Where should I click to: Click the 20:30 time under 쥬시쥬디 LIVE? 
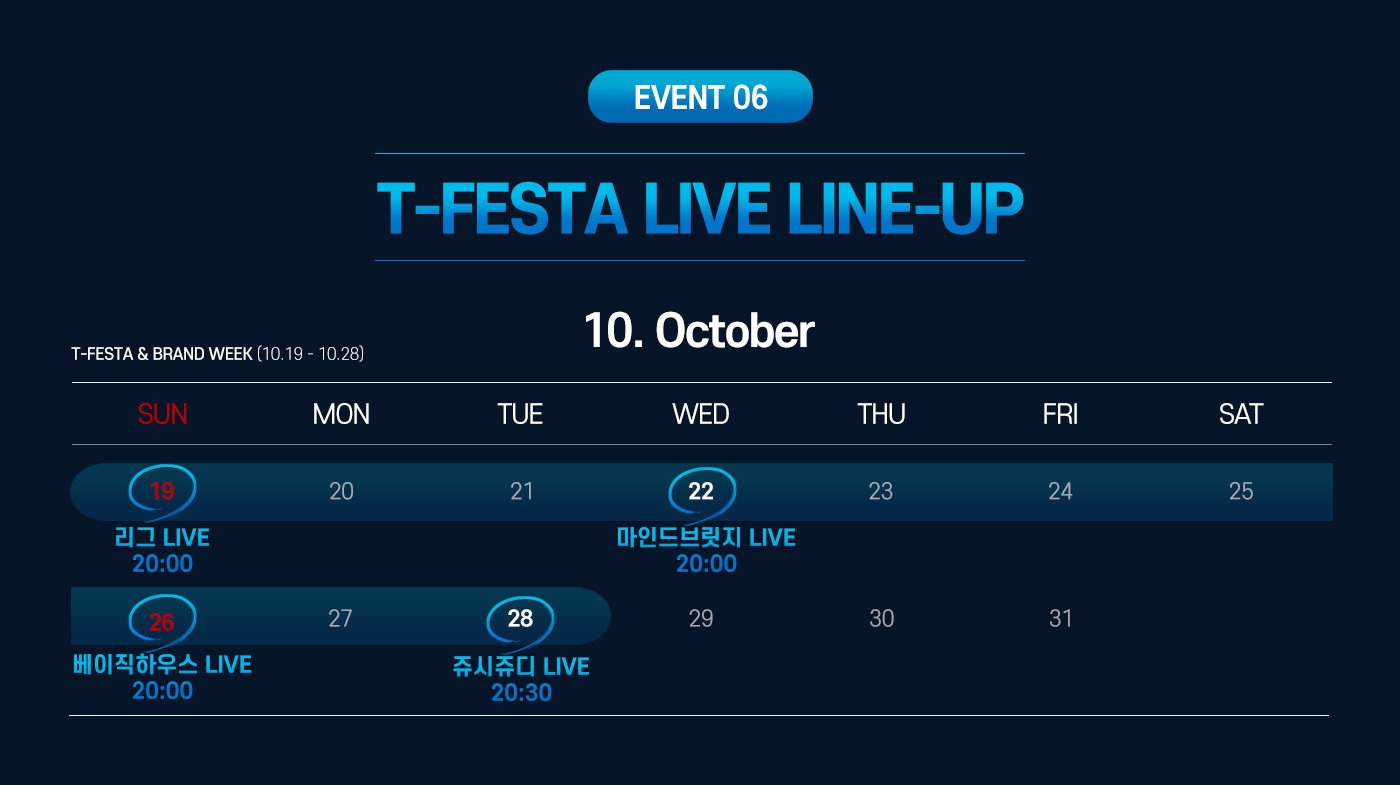[x=521, y=693]
